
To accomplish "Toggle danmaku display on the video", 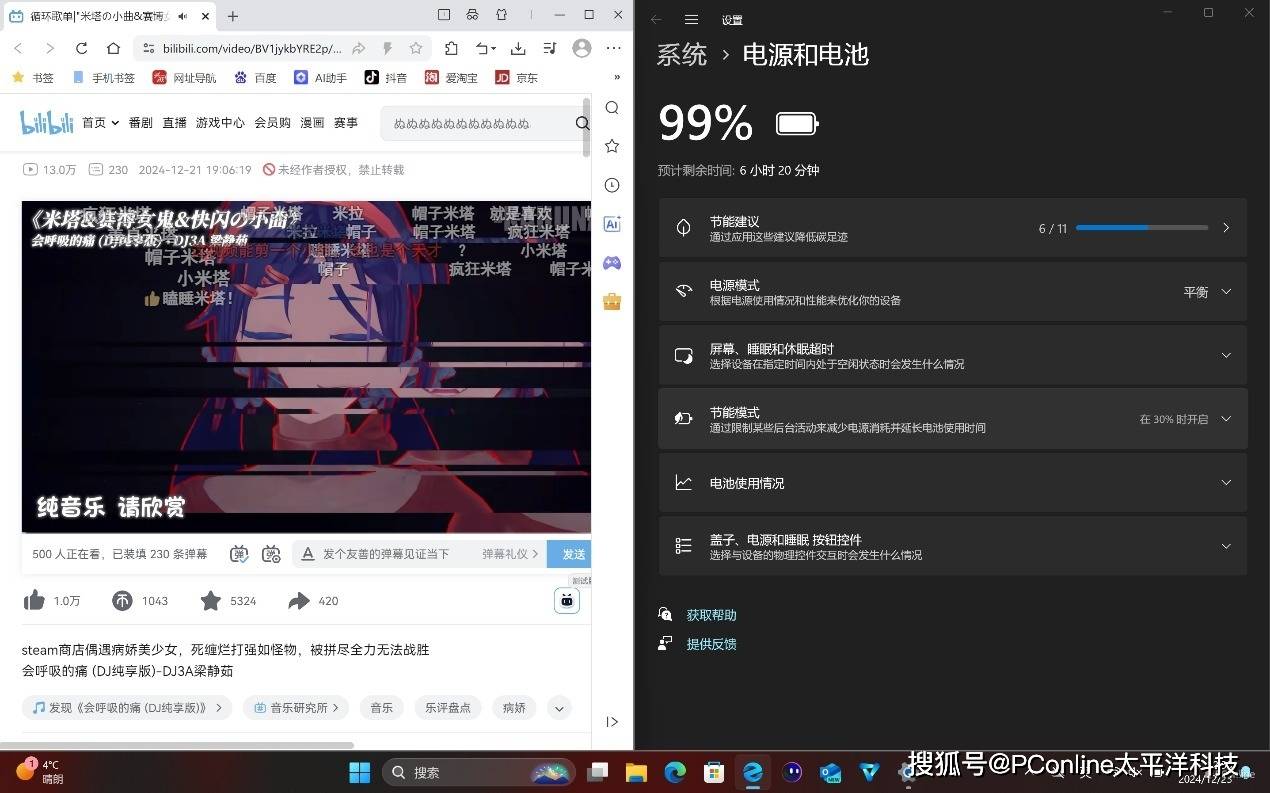I will click(x=239, y=554).
